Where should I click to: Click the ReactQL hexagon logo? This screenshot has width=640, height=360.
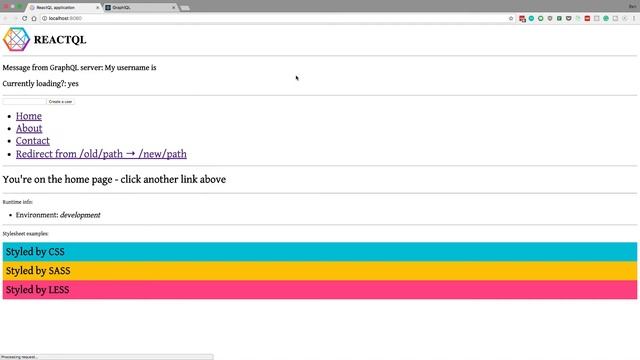[x=16, y=39]
